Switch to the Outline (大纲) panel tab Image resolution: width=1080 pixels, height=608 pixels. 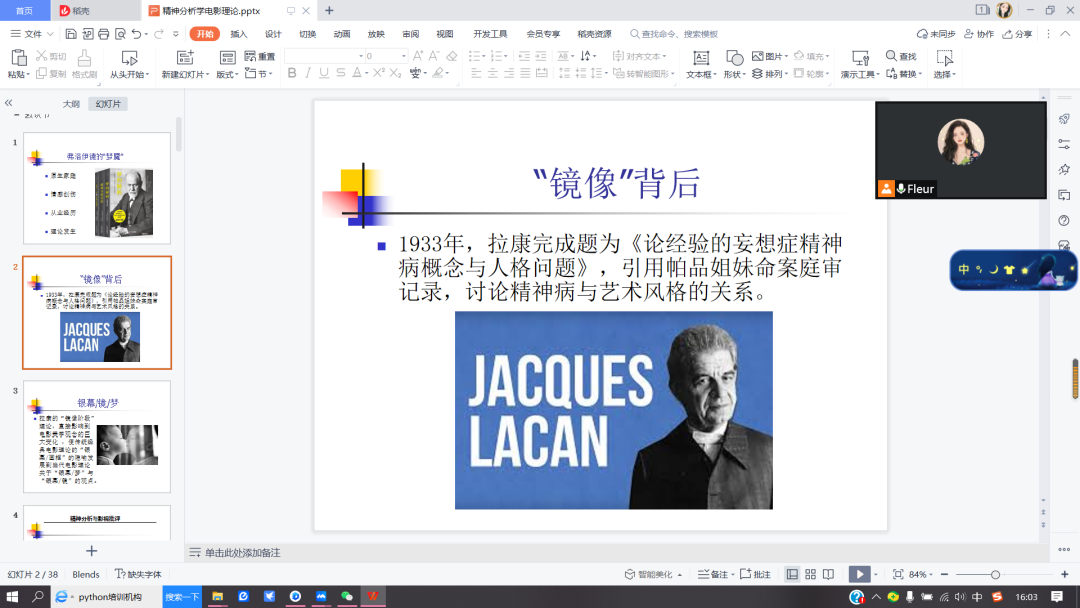(x=71, y=104)
